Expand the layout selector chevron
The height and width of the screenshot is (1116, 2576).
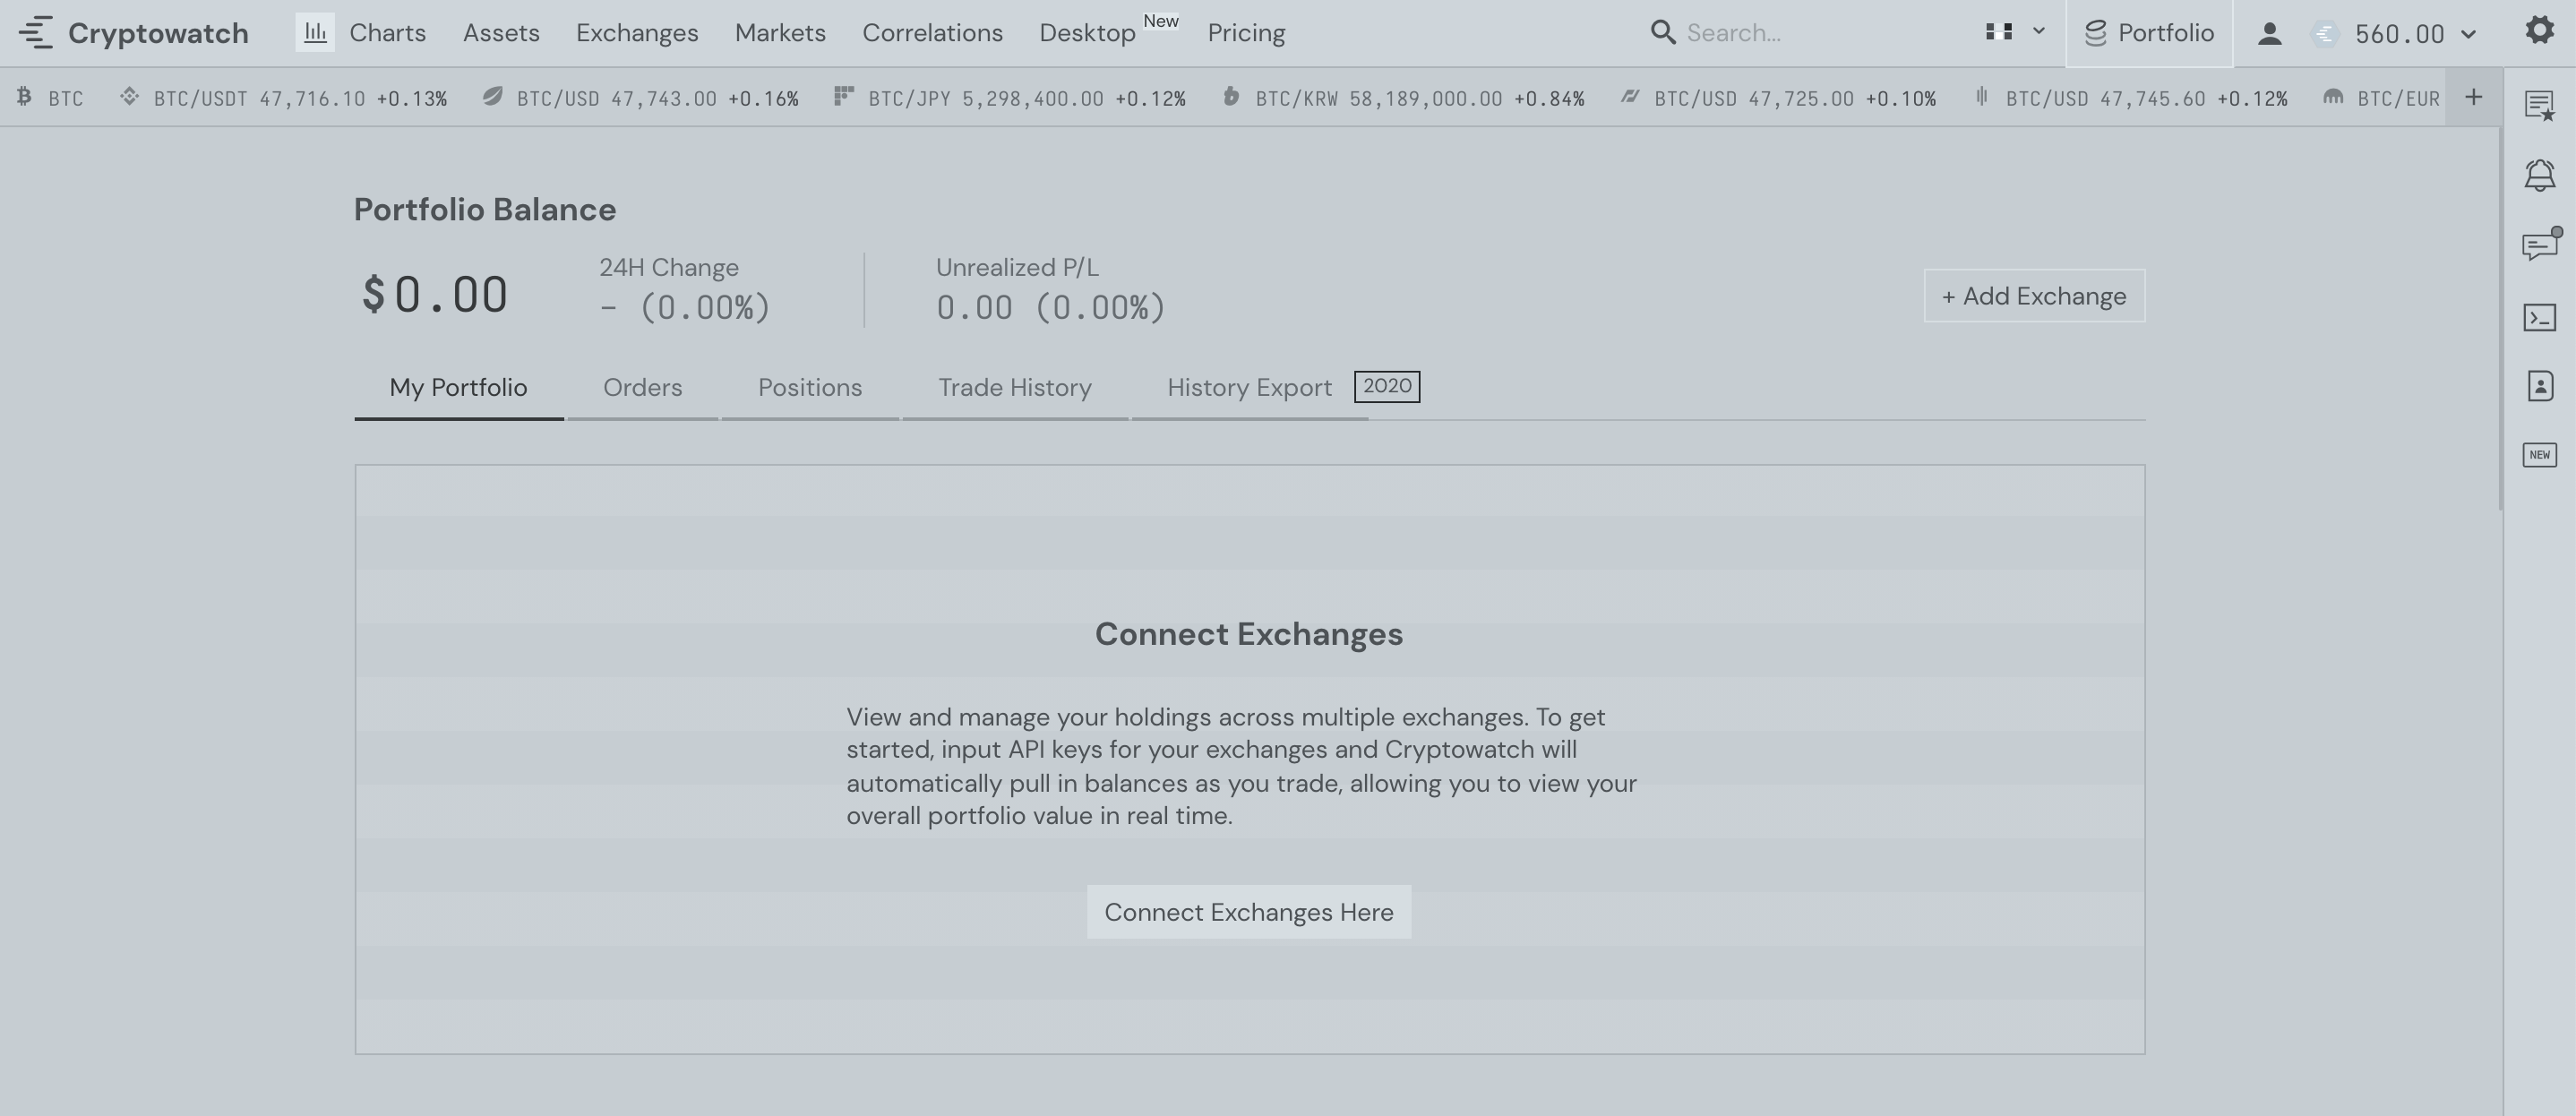(2039, 31)
